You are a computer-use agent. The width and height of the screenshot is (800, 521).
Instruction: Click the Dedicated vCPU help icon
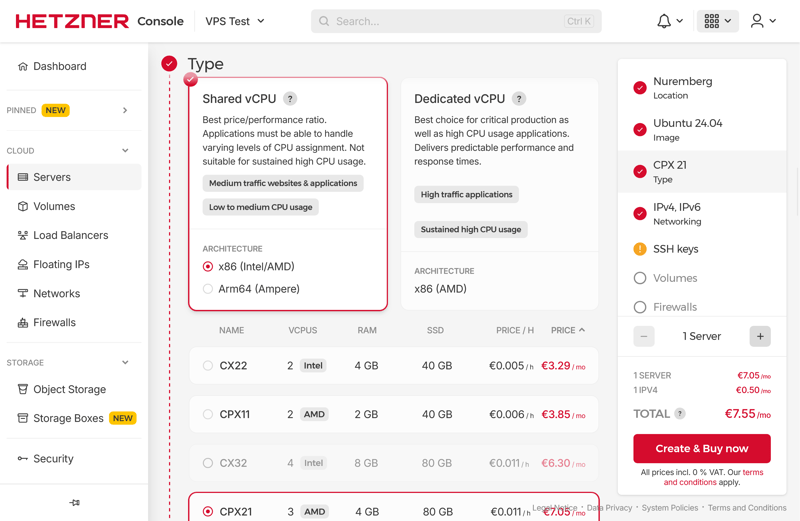pos(519,99)
